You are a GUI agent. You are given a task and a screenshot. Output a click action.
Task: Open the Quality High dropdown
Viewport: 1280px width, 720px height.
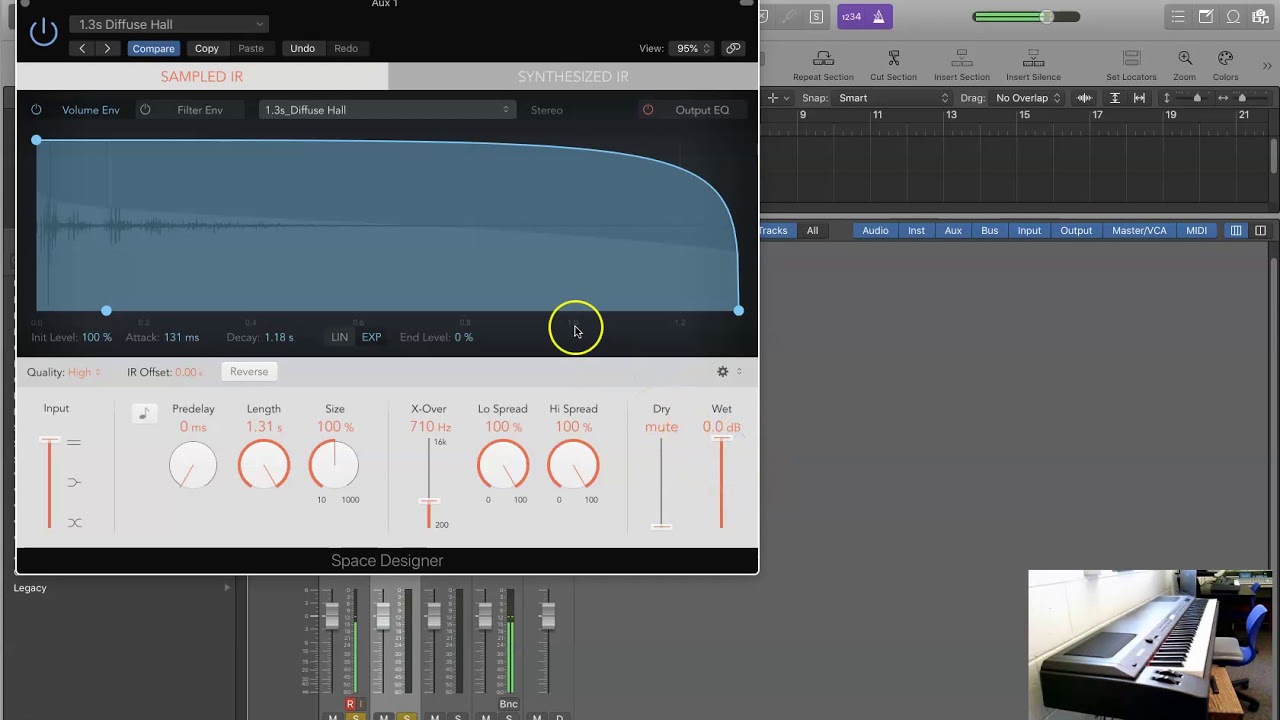(x=84, y=372)
